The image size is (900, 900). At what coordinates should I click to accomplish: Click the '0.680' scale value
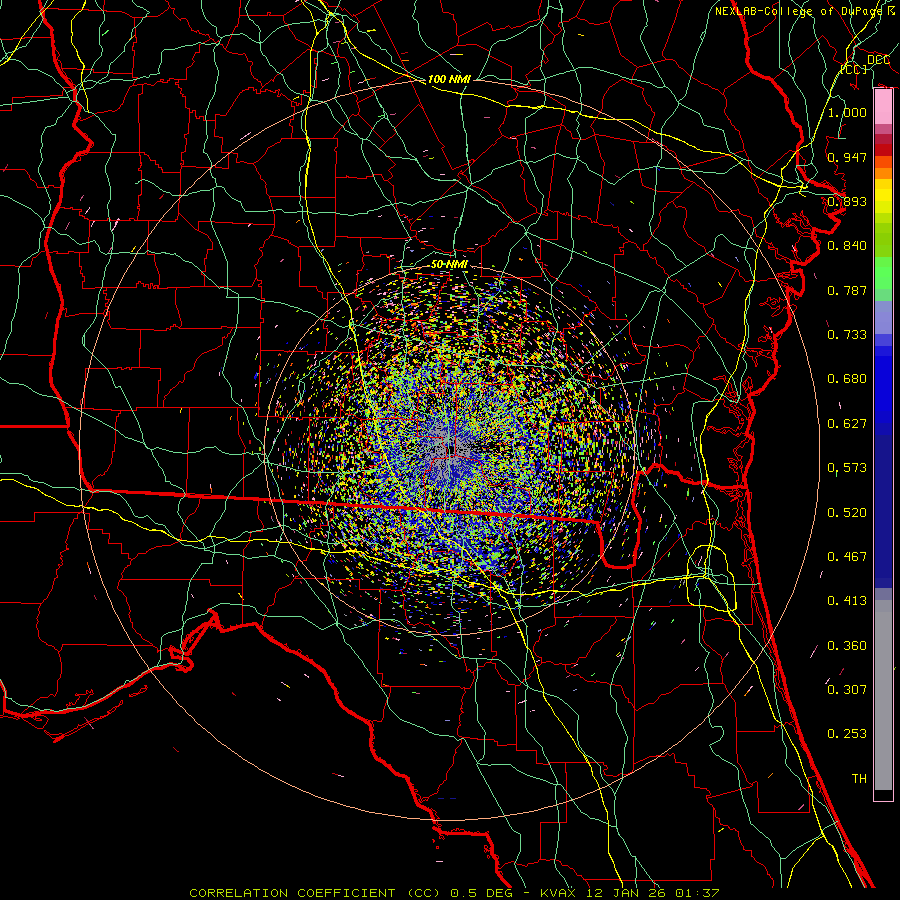pos(847,379)
